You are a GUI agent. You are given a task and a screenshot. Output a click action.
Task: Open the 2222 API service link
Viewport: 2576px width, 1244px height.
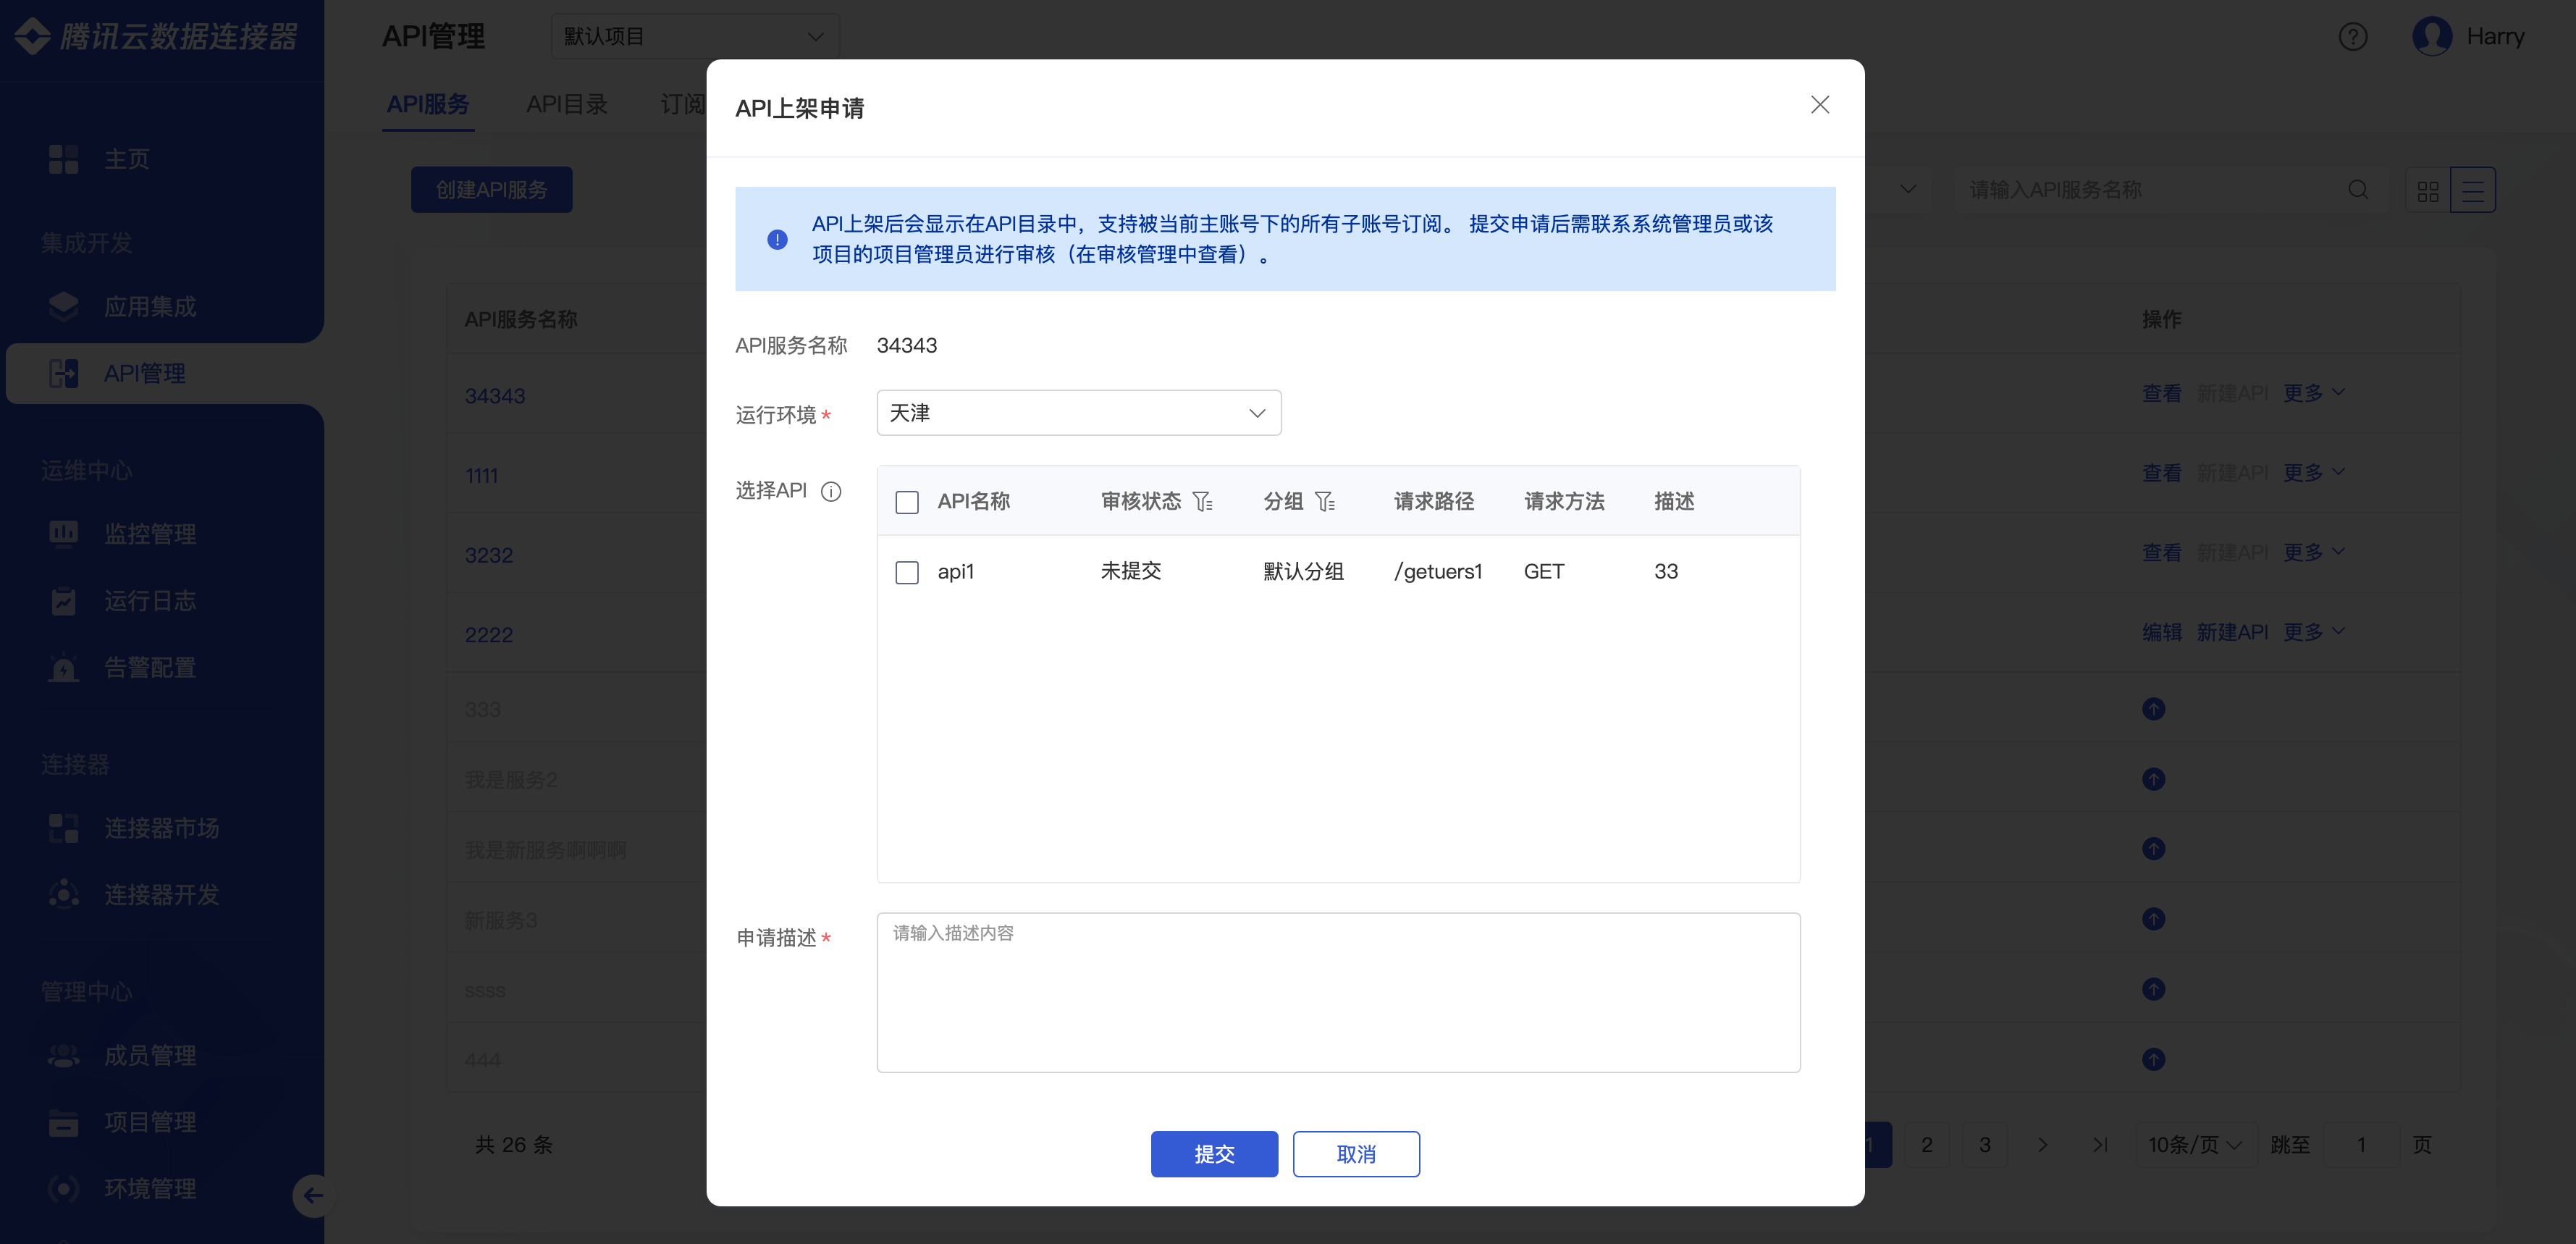point(489,635)
